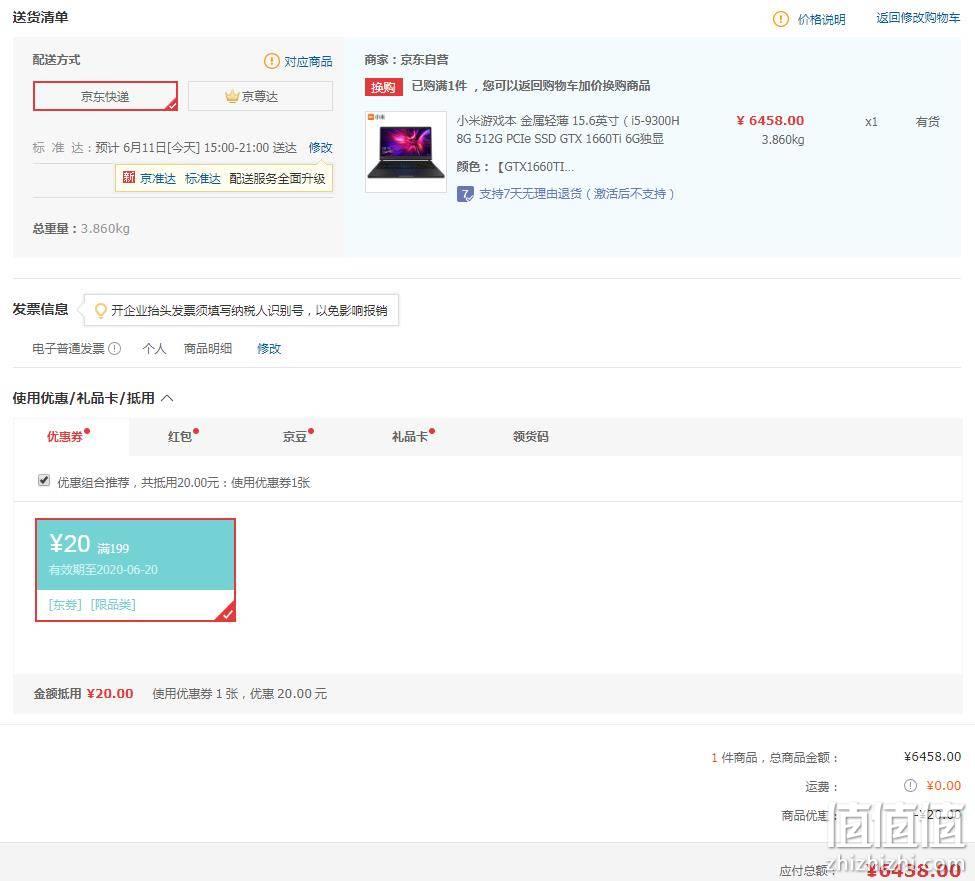Collapse the 使用优惠/礼品卡/抵用 section
The height and width of the screenshot is (881, 975).
(x=167, y=398)
